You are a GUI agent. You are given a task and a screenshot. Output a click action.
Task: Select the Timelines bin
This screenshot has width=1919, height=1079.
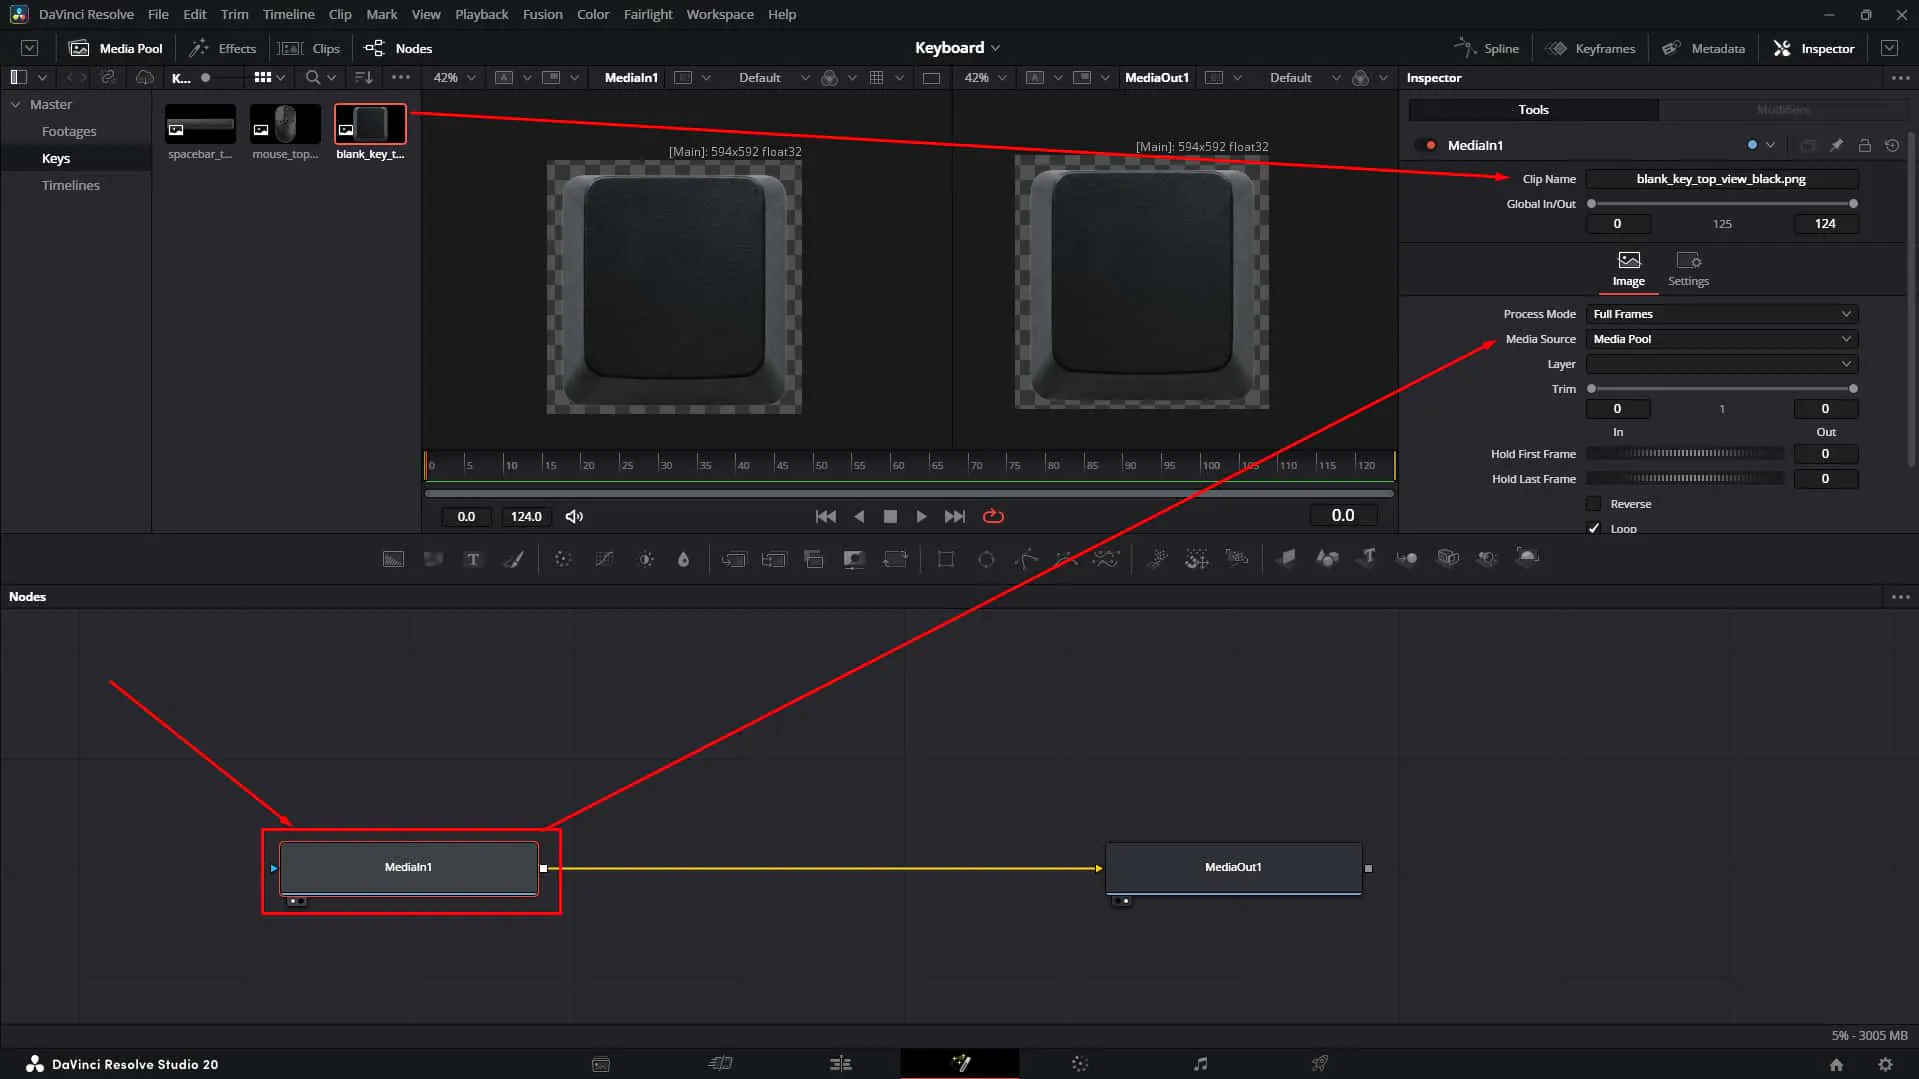[70, 185]
